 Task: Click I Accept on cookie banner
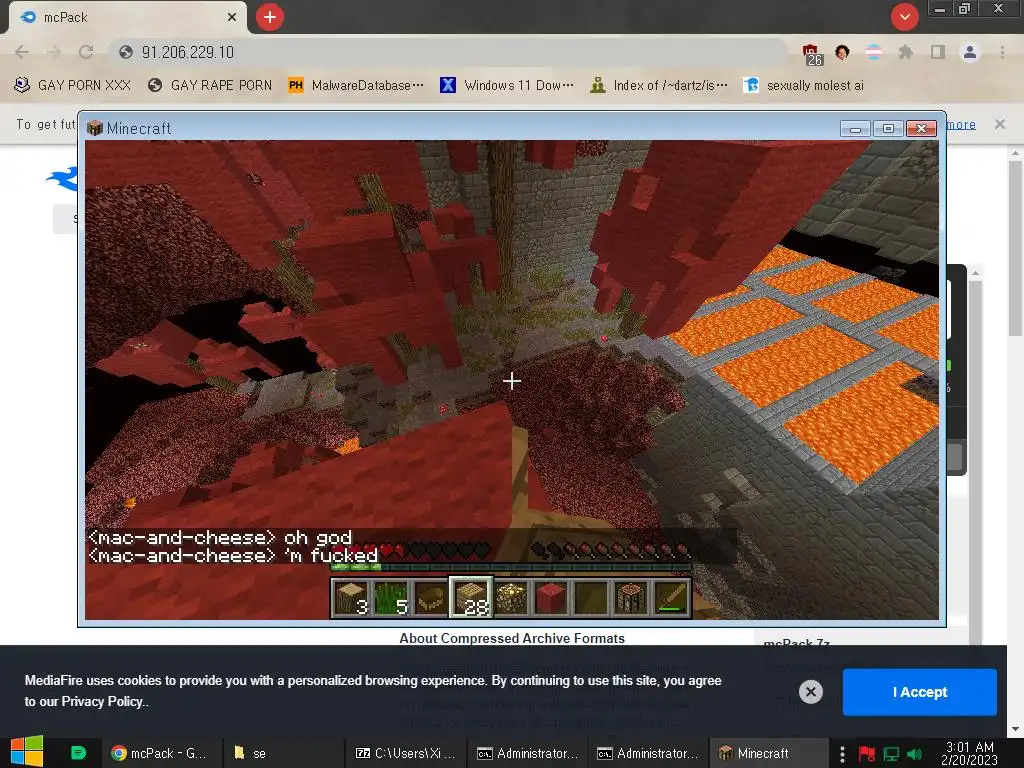click(x=920, y=692)
